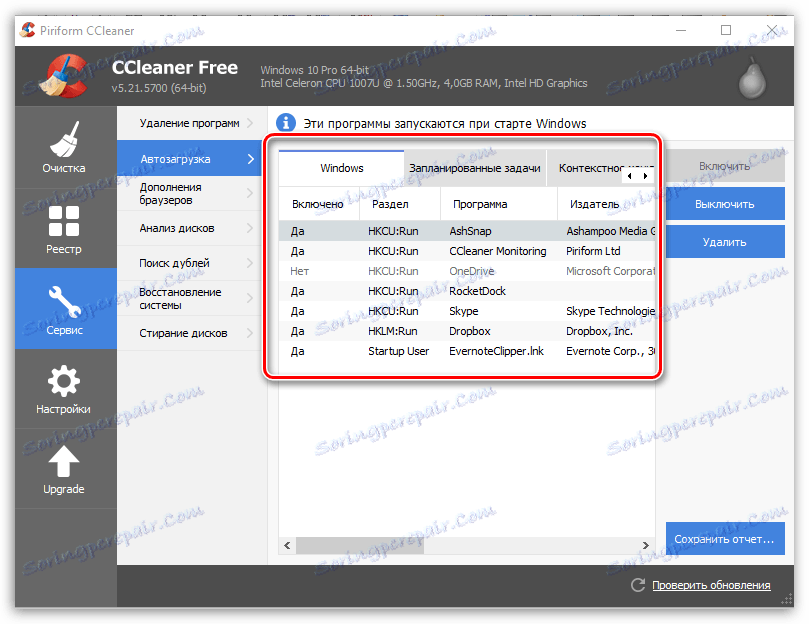Click the Включить button
809x624 pixels.
click(725, 166)
